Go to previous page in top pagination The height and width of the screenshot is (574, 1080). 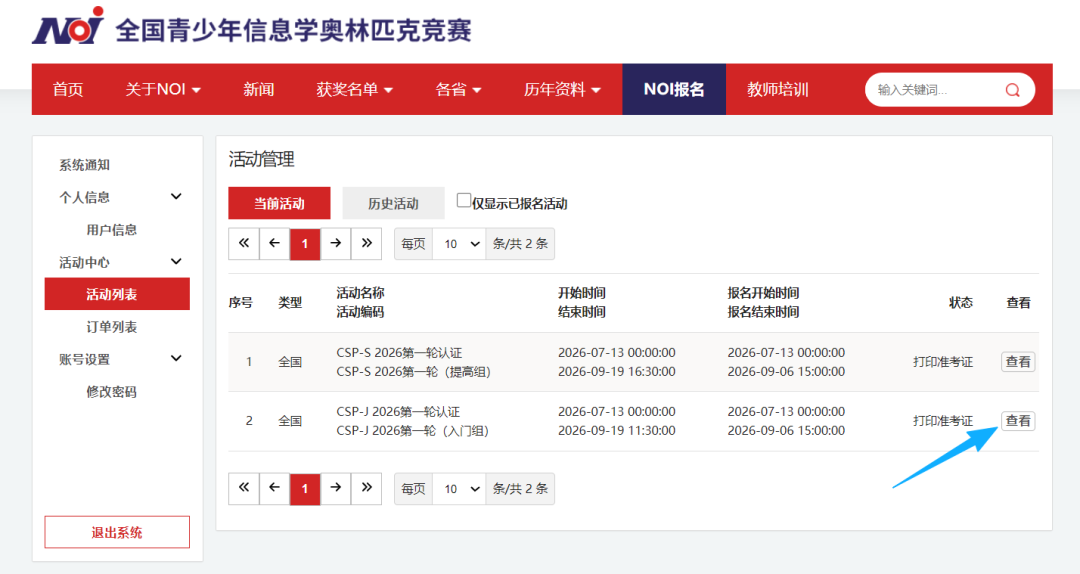tap(274, 243)
